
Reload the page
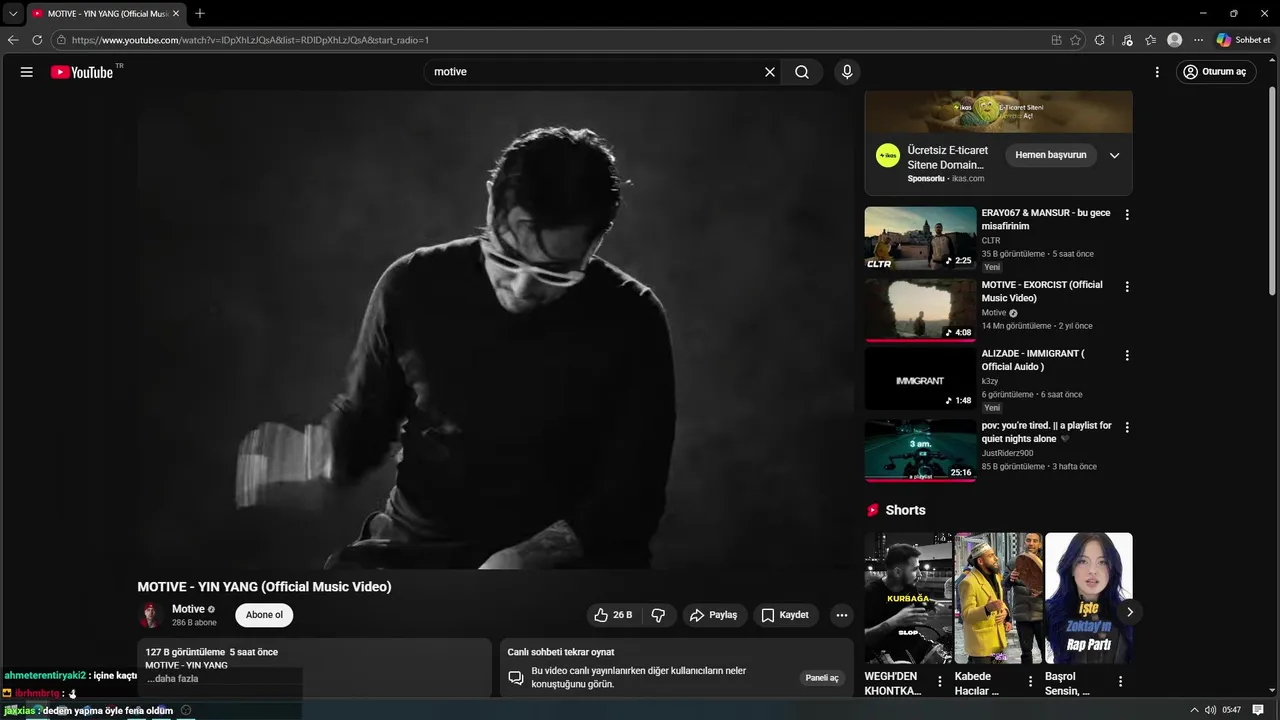[x=37, y=40]
